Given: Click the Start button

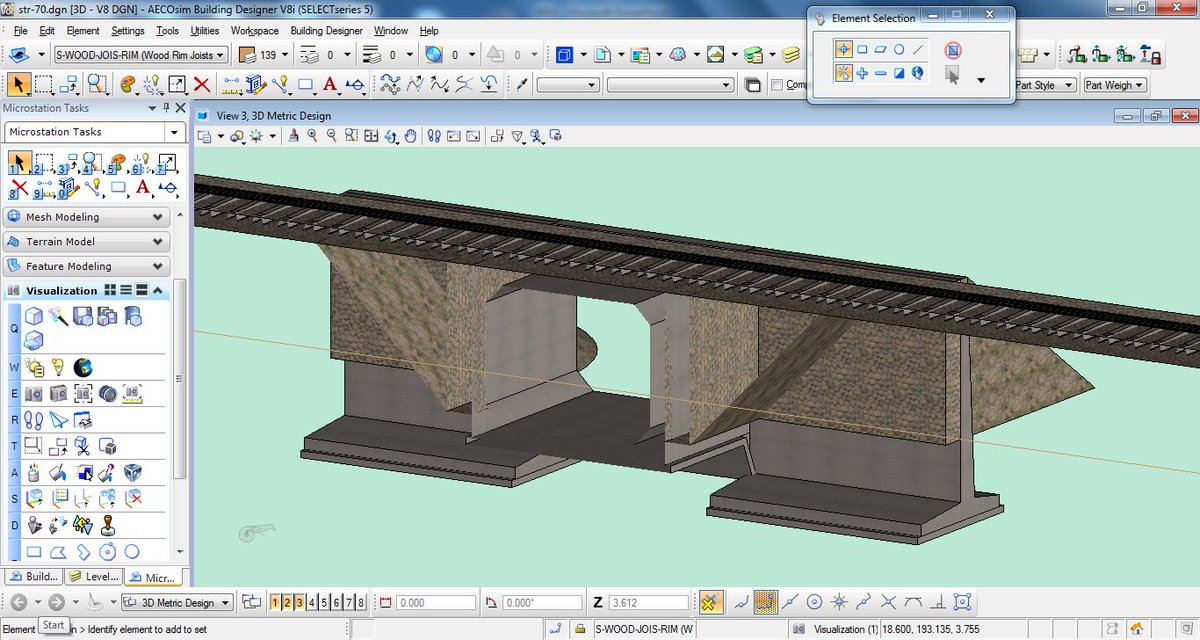Looking at the screenshot, I should (53, 626).
